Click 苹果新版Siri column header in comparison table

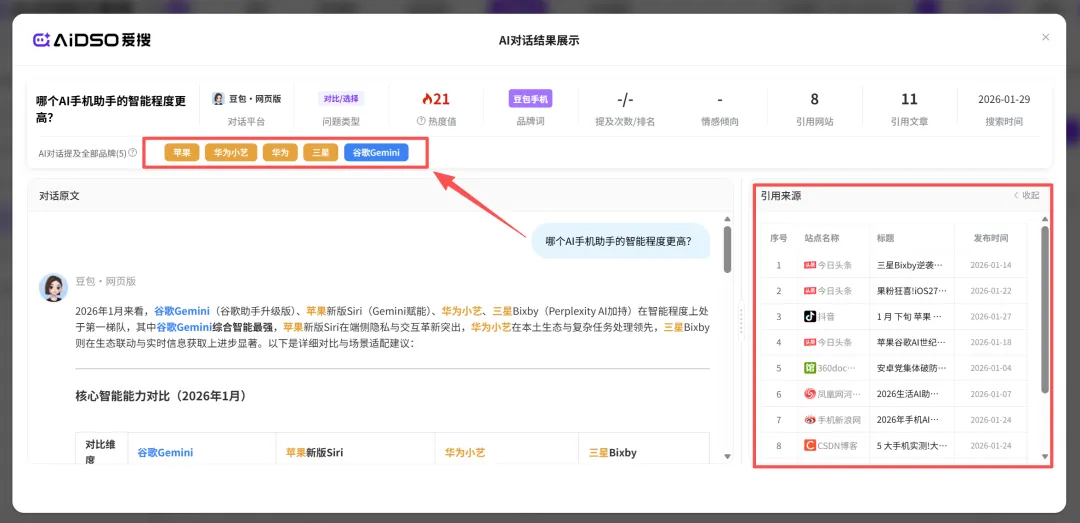[x=314, y=453]
